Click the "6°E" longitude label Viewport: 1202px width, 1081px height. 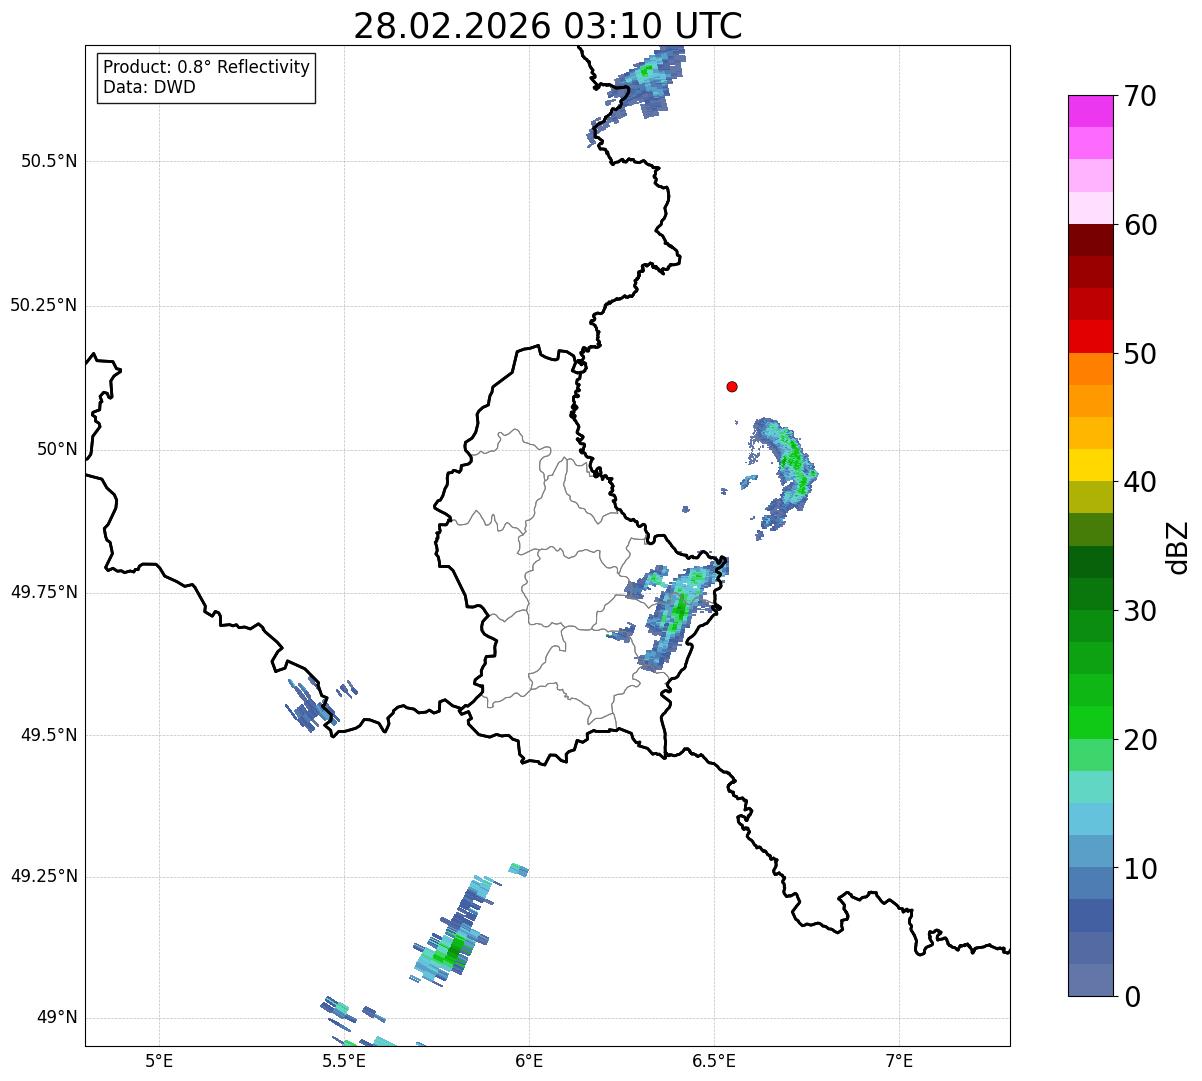529,1060
